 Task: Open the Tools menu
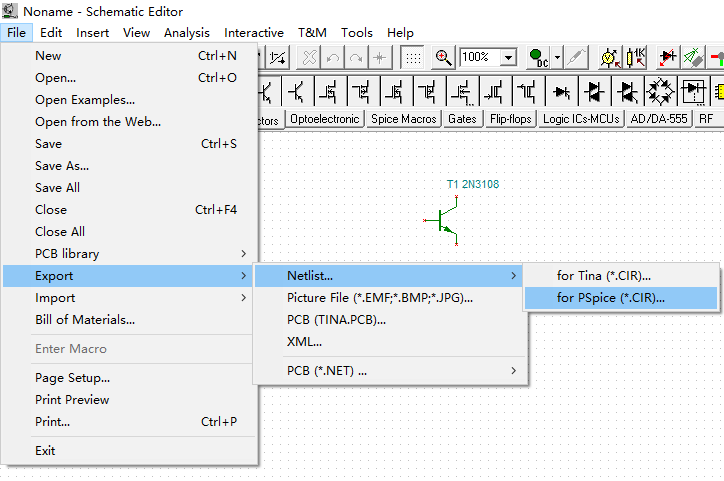[x=356, y=33]
